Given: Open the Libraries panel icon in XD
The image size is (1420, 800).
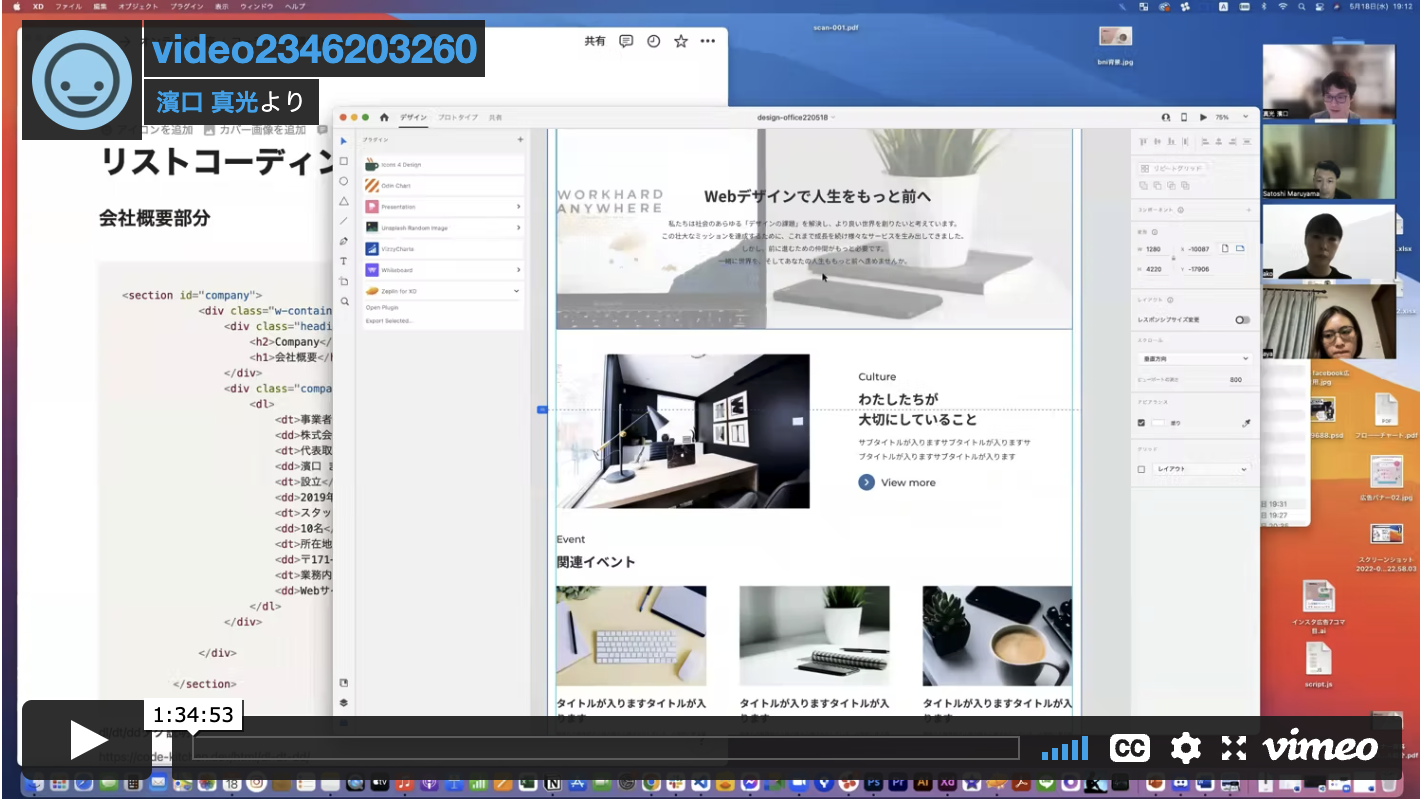Looking at the screenshot, I should coord(344,683).
